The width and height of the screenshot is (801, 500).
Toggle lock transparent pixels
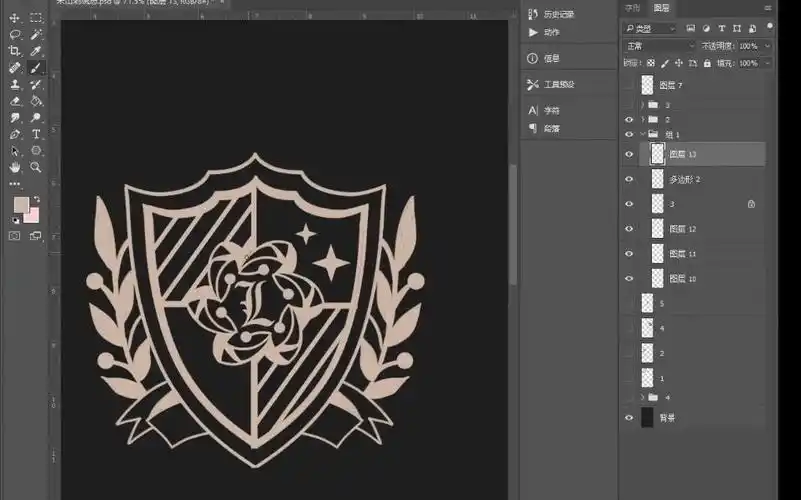point(650,63)
